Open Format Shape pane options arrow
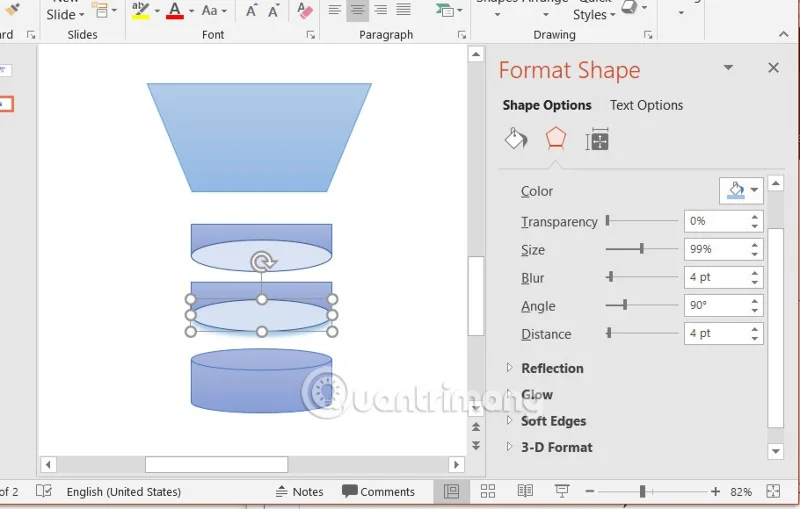The height and width of the screenshot is (509, 800). [728, 68]
